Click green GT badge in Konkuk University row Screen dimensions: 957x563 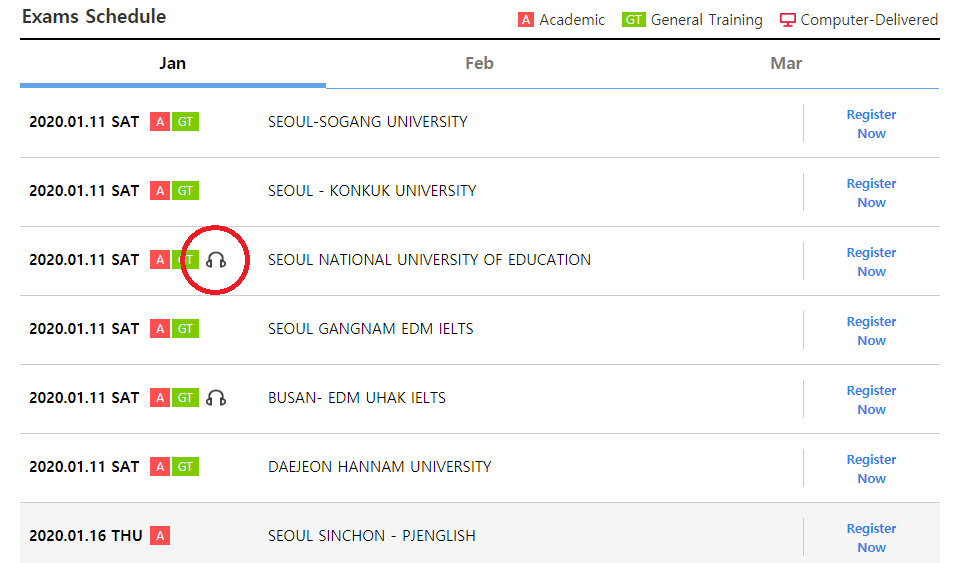pos(186,191)
